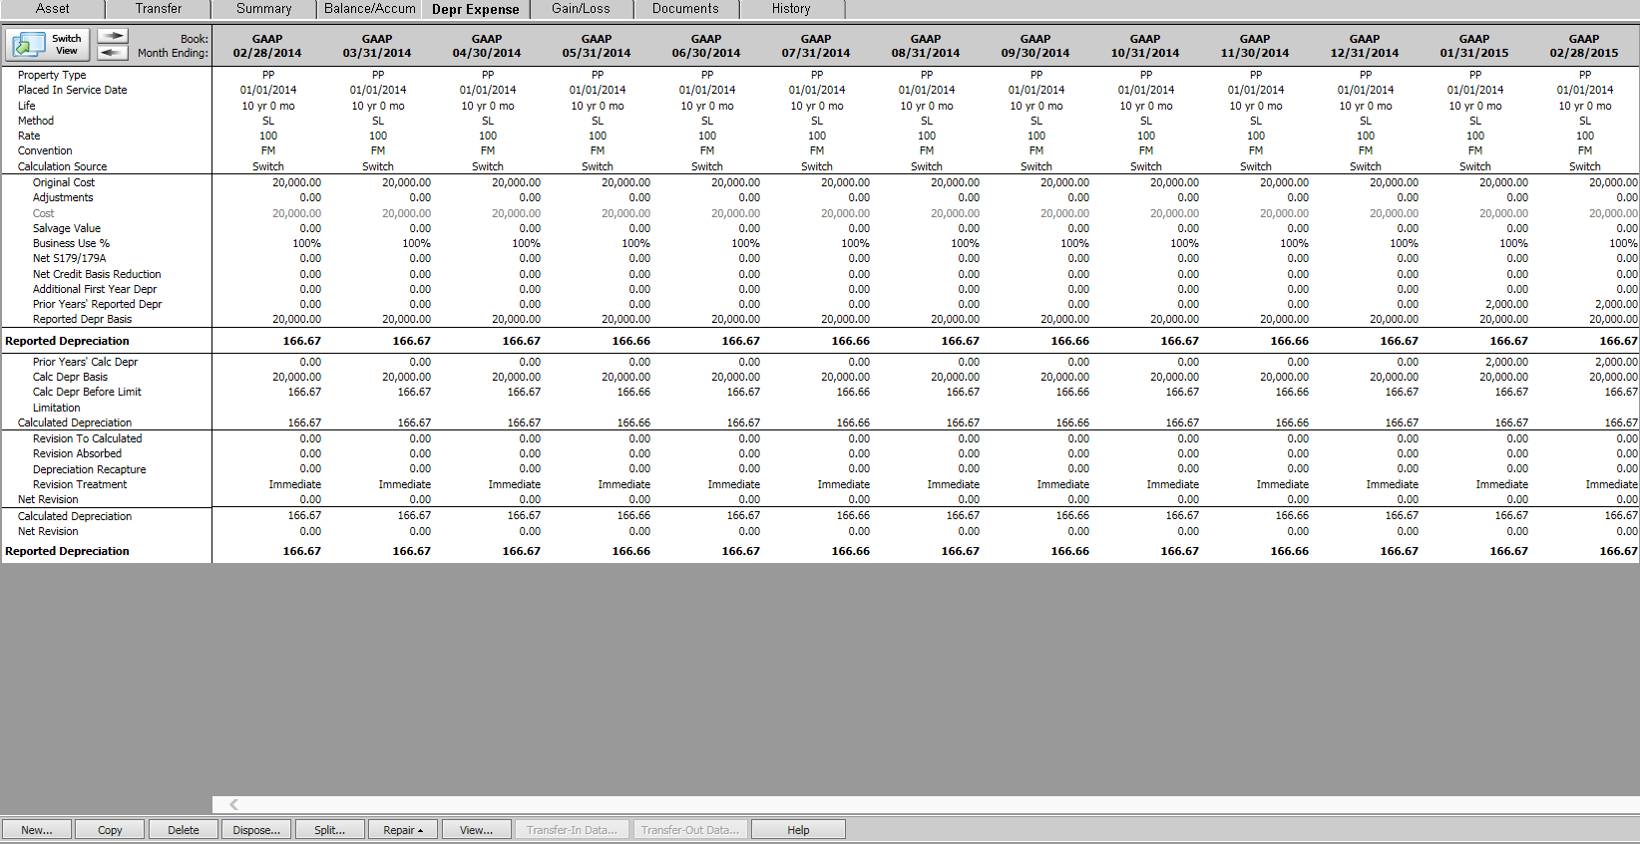
Task: Click the Original Cost row label
Action: click(64, 183)
